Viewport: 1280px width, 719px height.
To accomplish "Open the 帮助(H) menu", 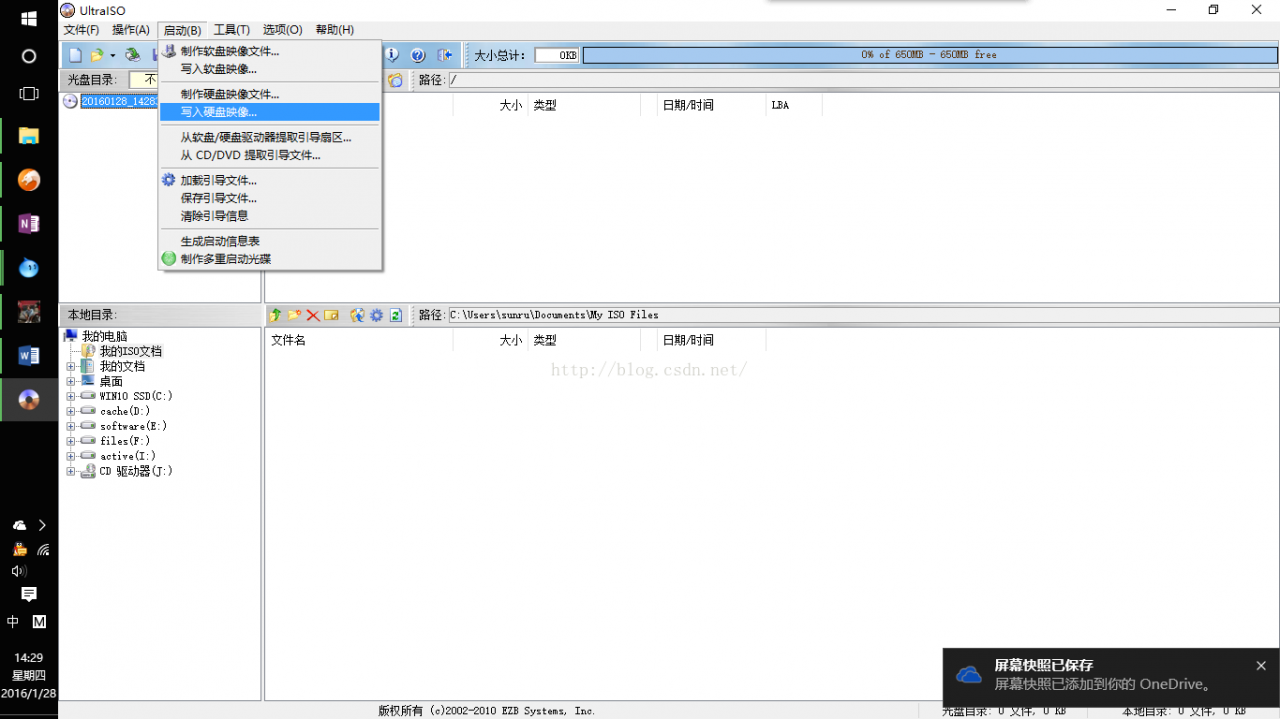I will [x=334, y=30].
